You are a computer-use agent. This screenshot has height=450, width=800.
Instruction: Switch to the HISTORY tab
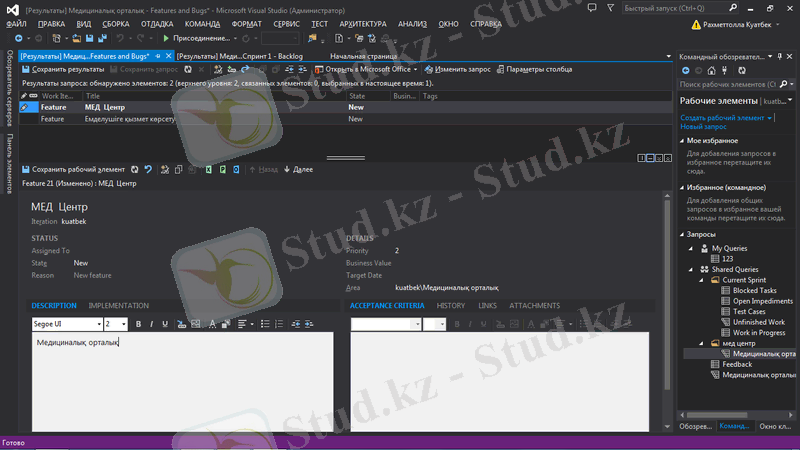coord(451,306)
